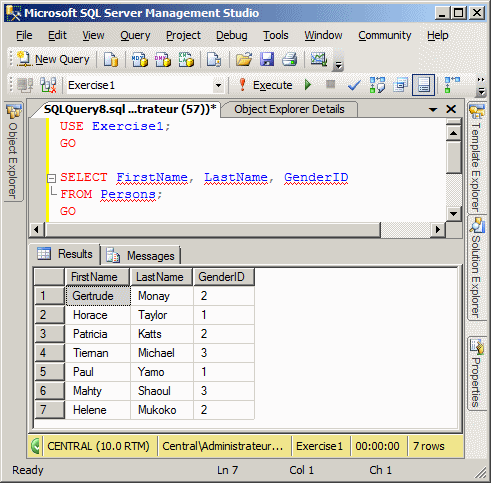Open the Help menu
Viewport: 491px width, 483px height.
point(438,35)
